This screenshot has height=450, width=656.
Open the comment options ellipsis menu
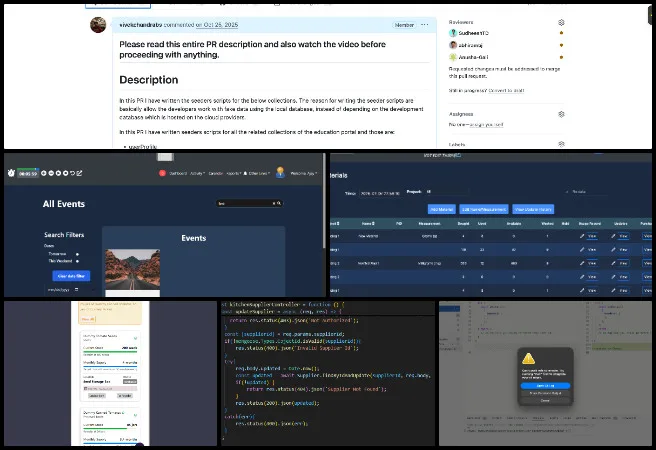coord(425,24)
